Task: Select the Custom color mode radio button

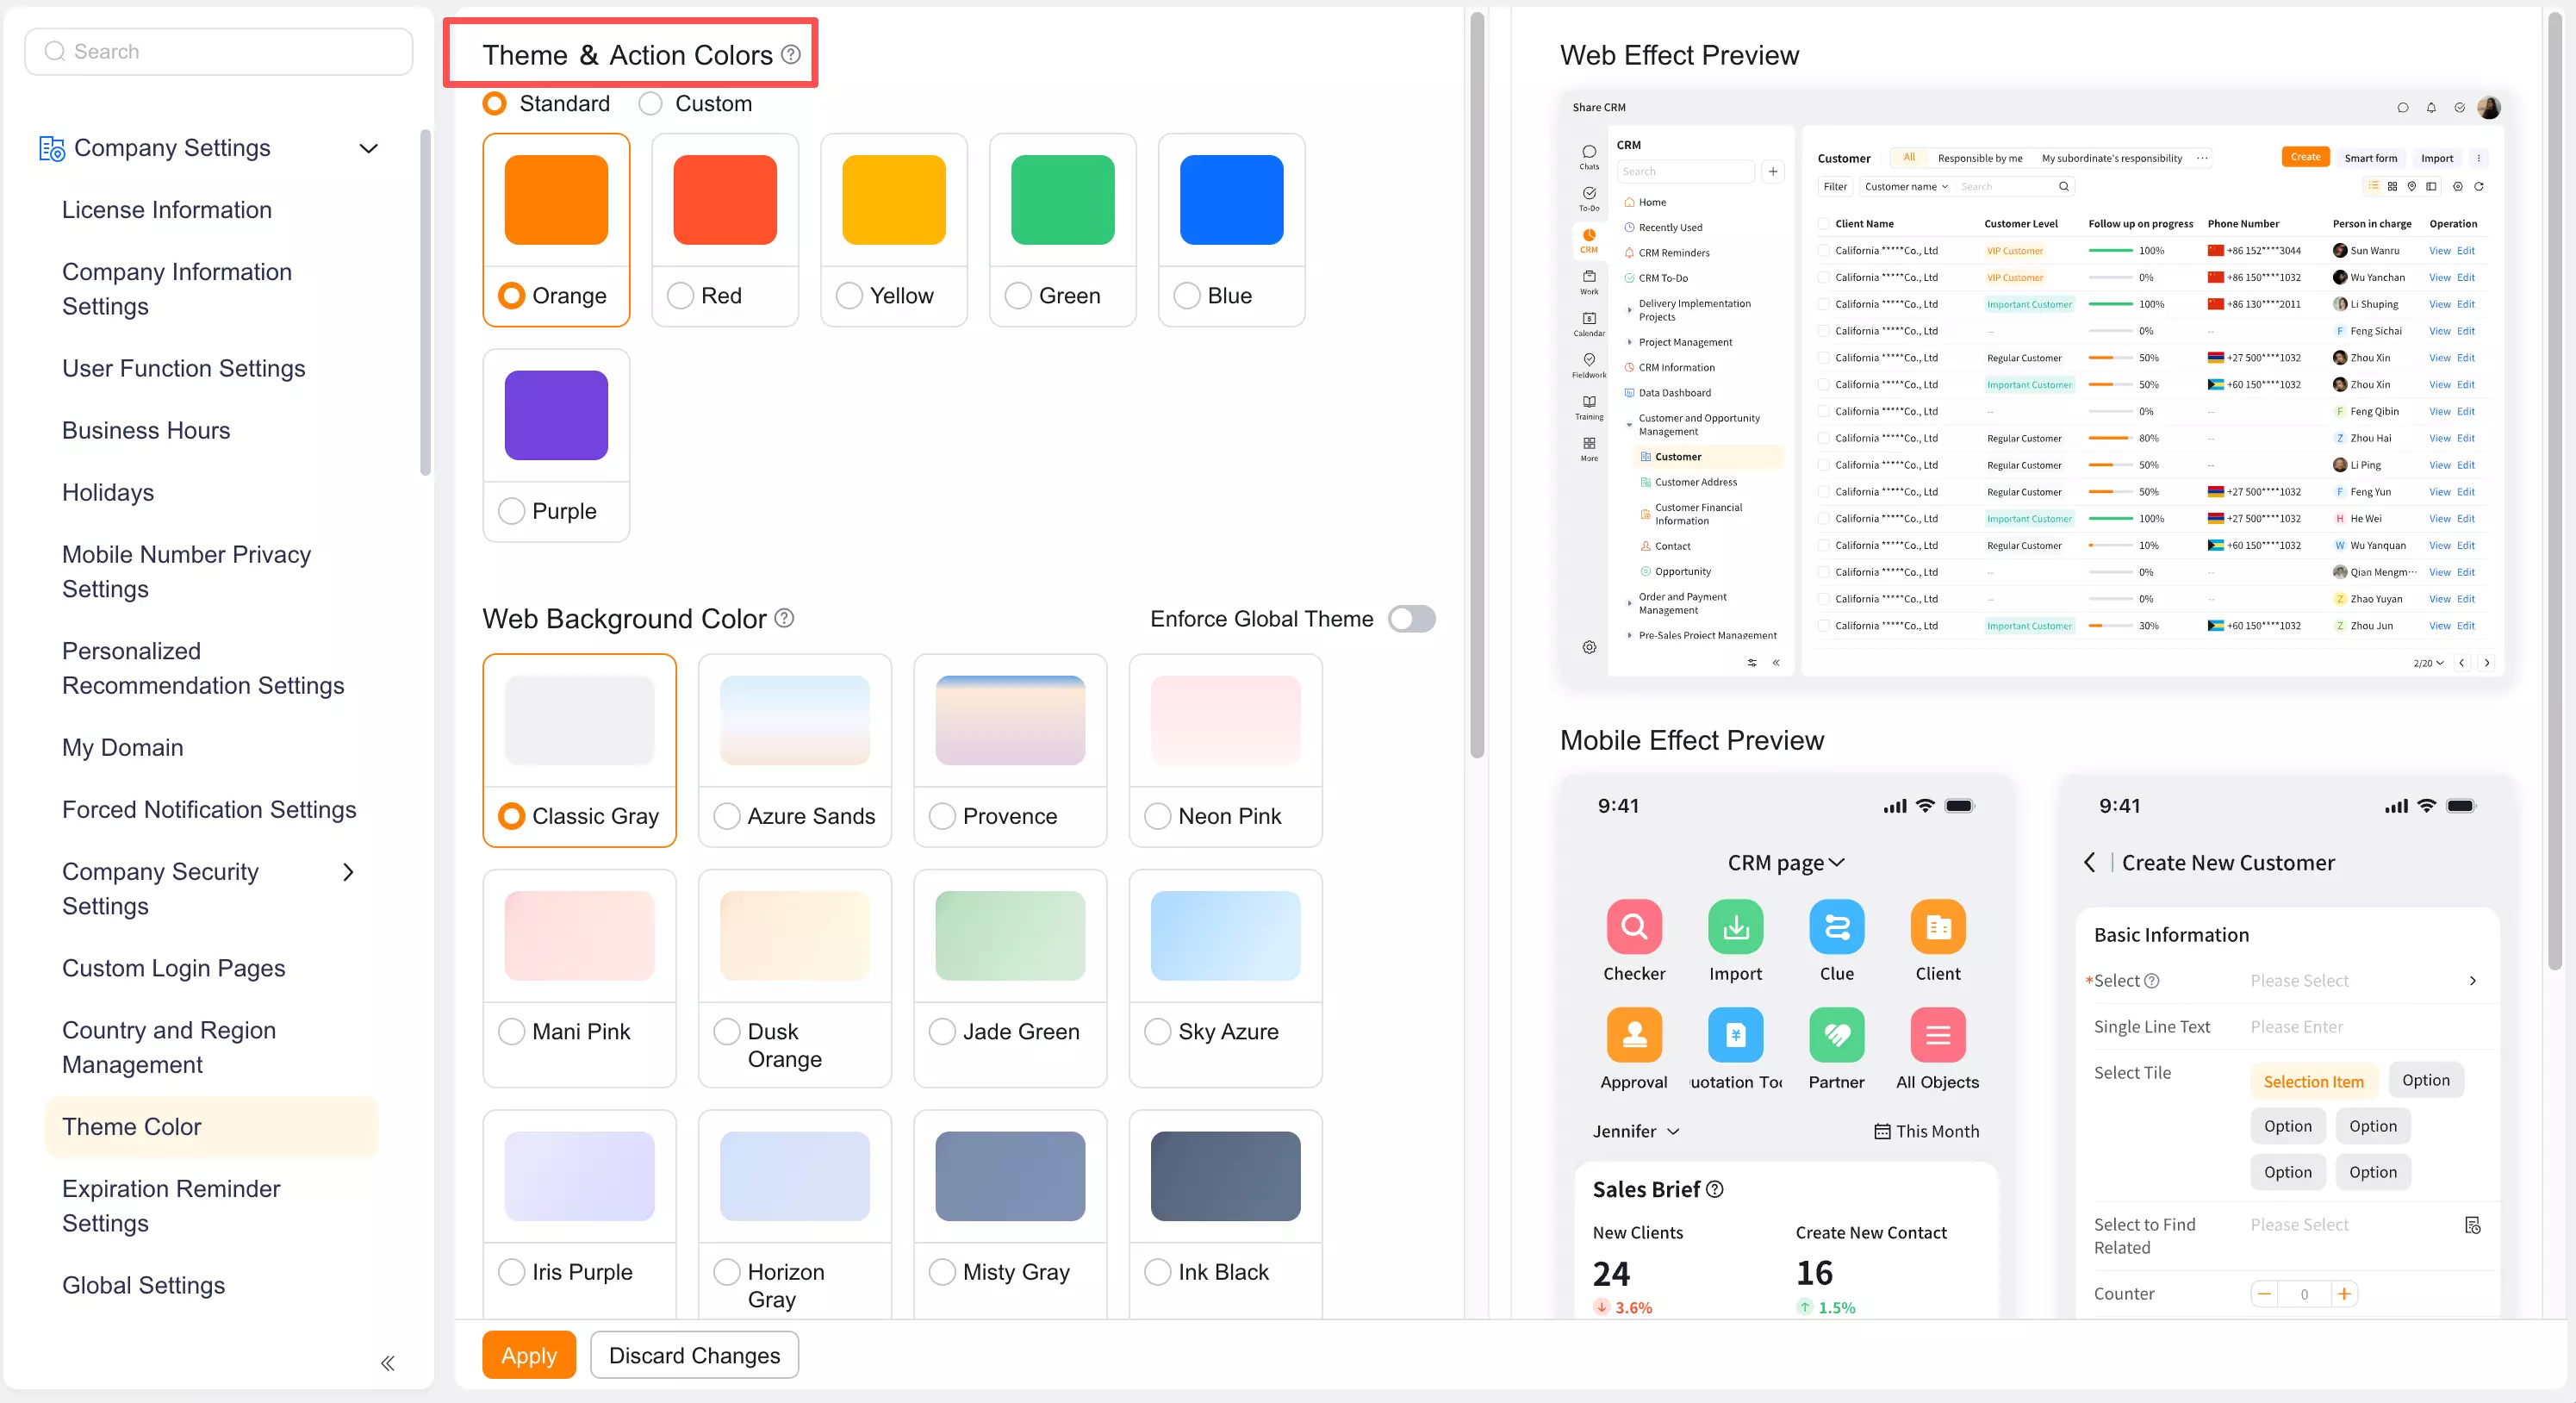Action: (x=650, y=103)
